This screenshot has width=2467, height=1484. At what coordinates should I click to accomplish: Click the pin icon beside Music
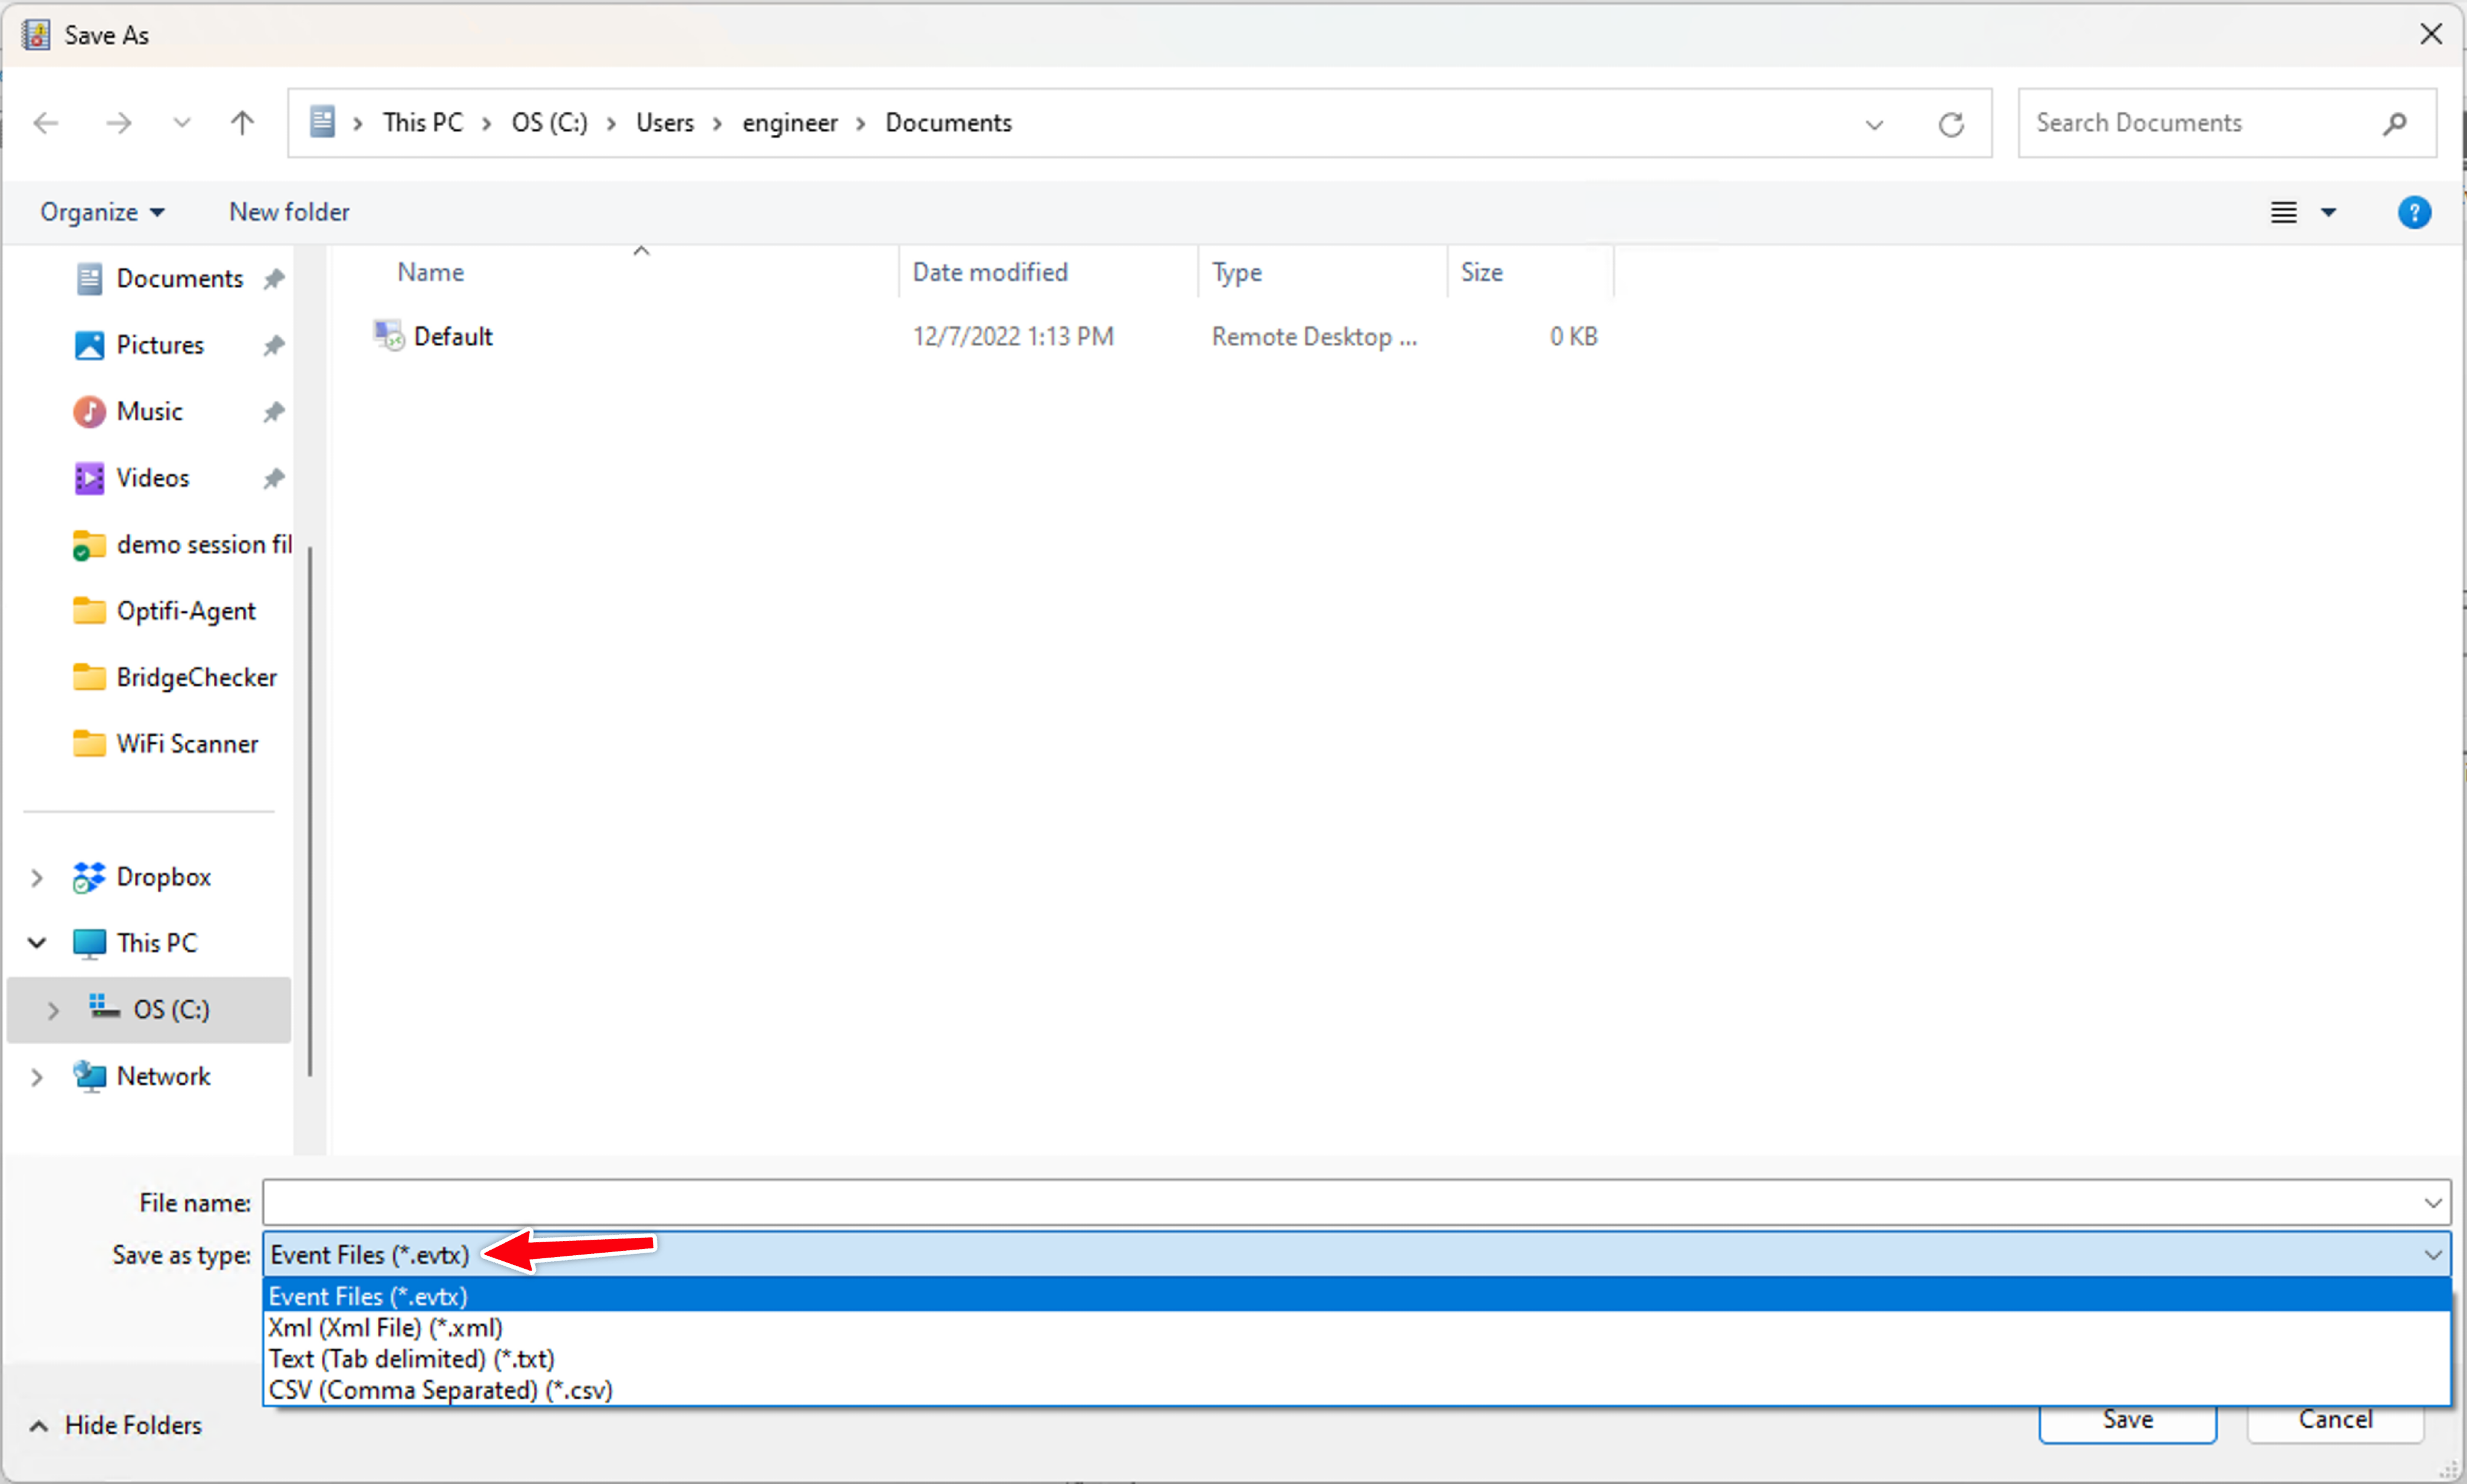click(274, 412)
